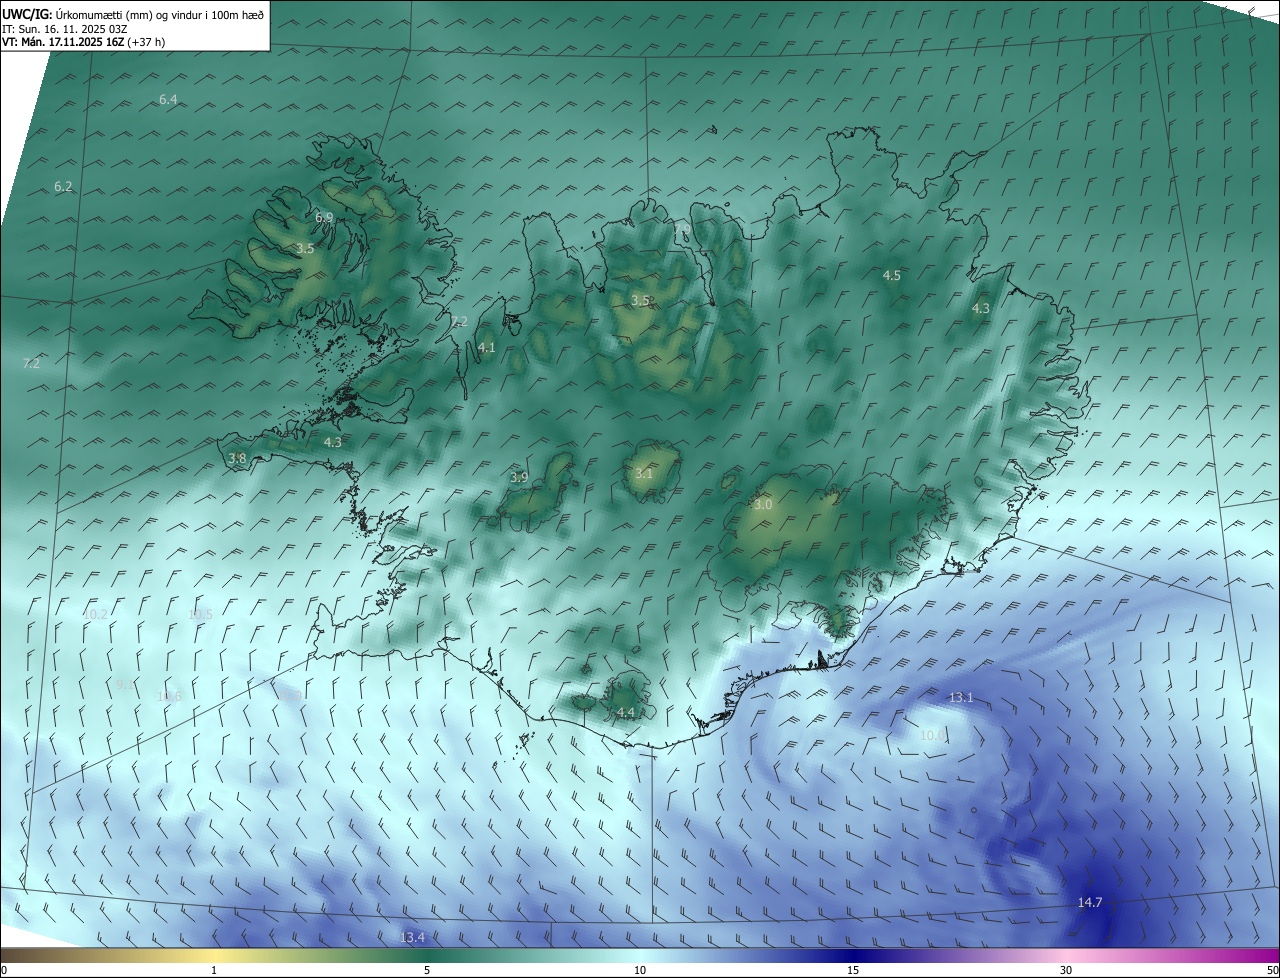Click the 14.7 value label
Viewport: 1280px width, 978px height.
1090,902
